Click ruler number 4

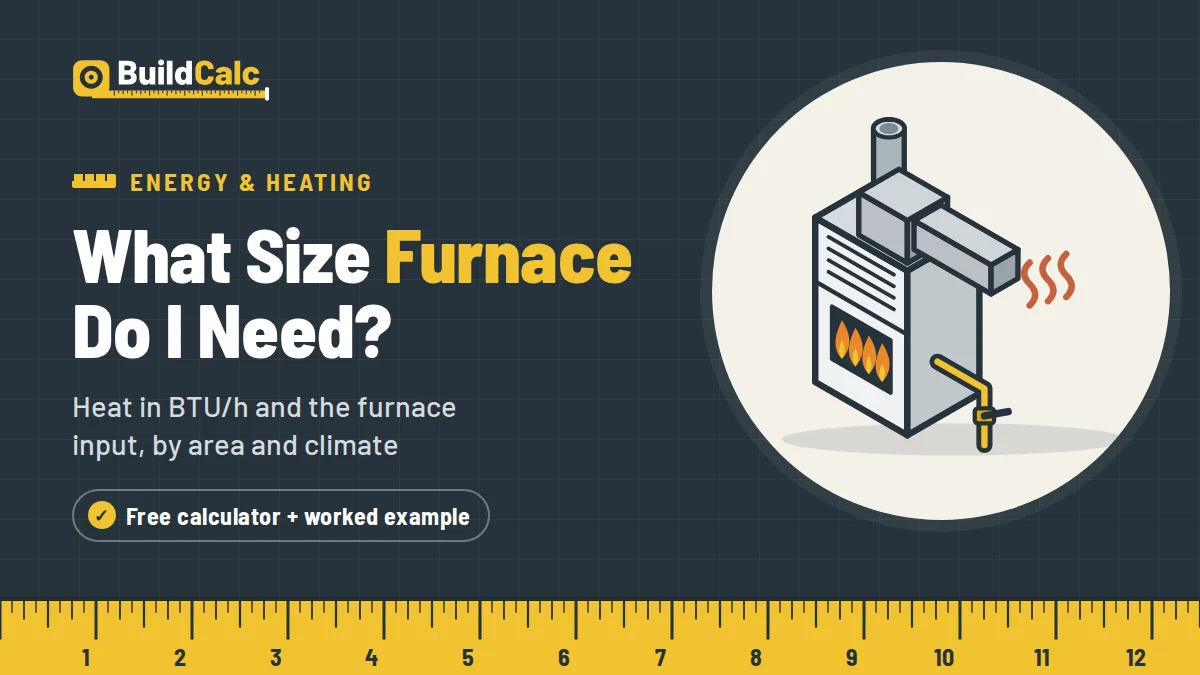[x=372, y=658]
